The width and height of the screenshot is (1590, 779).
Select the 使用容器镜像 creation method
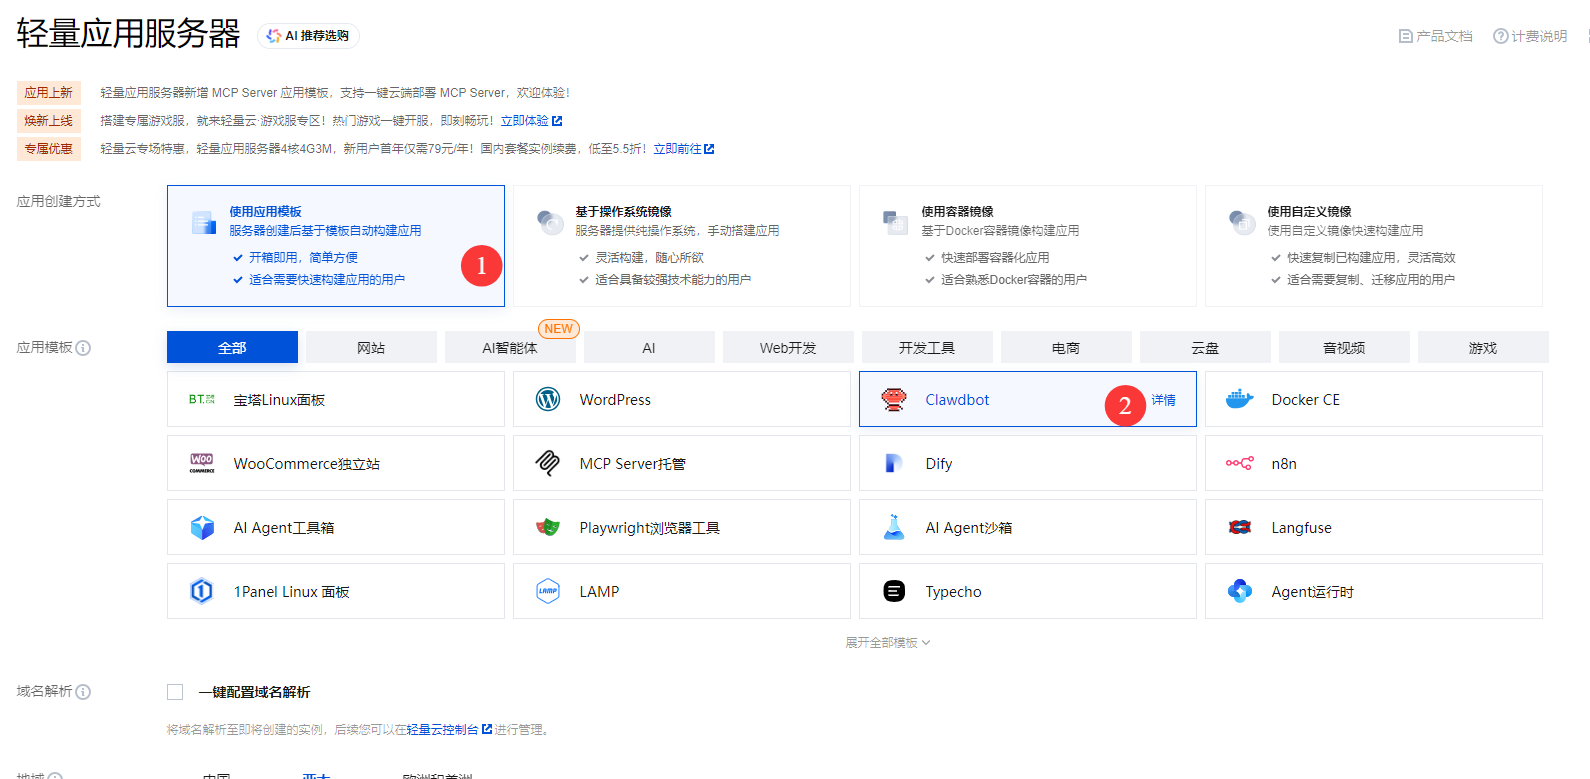tap(1028, 246)
